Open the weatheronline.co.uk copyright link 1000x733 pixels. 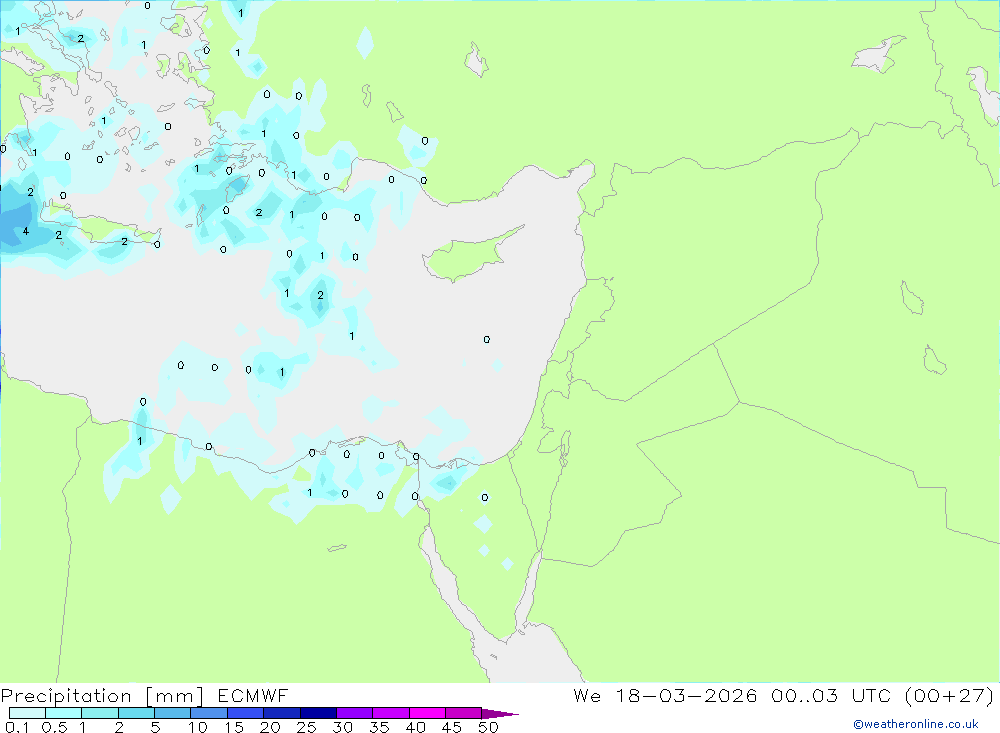point(916,724)
